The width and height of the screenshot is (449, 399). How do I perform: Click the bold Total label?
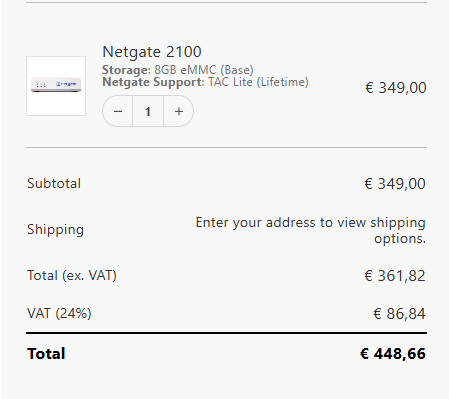click(x=46, y=354)
